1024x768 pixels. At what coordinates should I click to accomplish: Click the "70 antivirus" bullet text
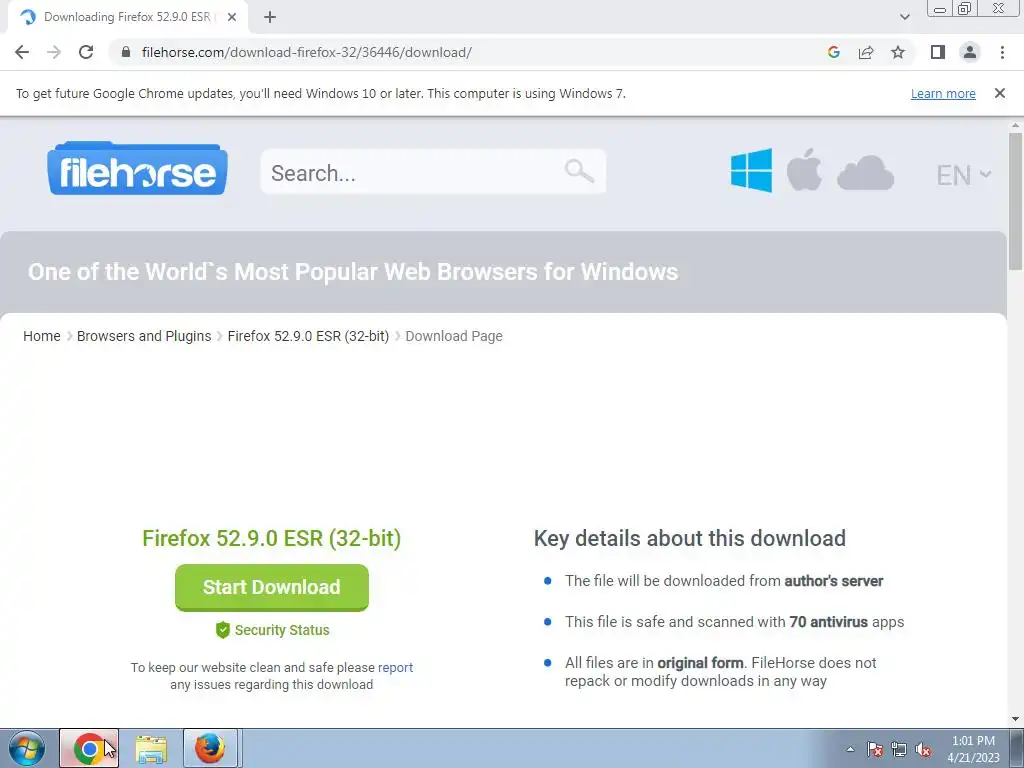pyautogui.click(x=828, y=622)
